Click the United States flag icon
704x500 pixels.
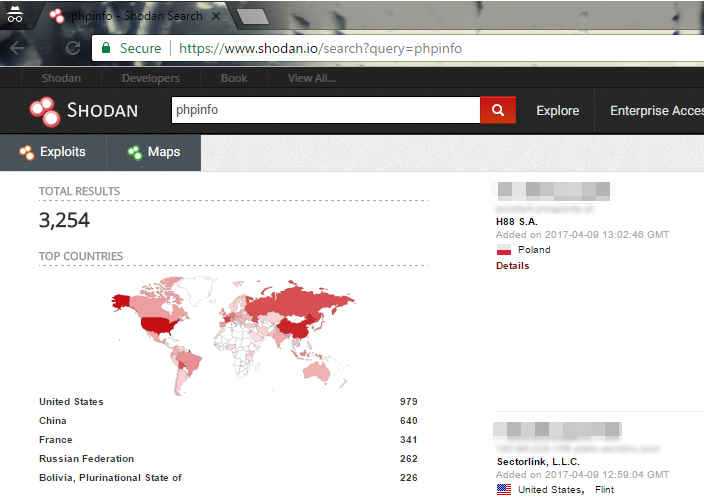tap(504, 490)
